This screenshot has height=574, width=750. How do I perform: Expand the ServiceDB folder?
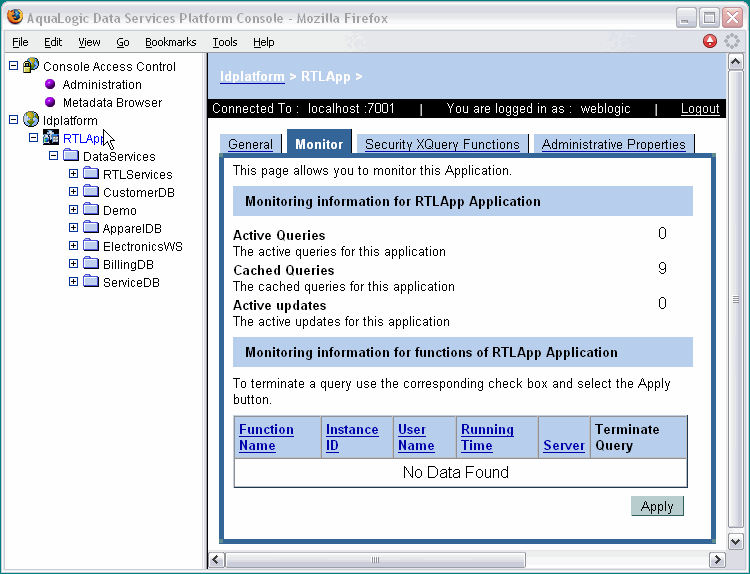[73, 282]
